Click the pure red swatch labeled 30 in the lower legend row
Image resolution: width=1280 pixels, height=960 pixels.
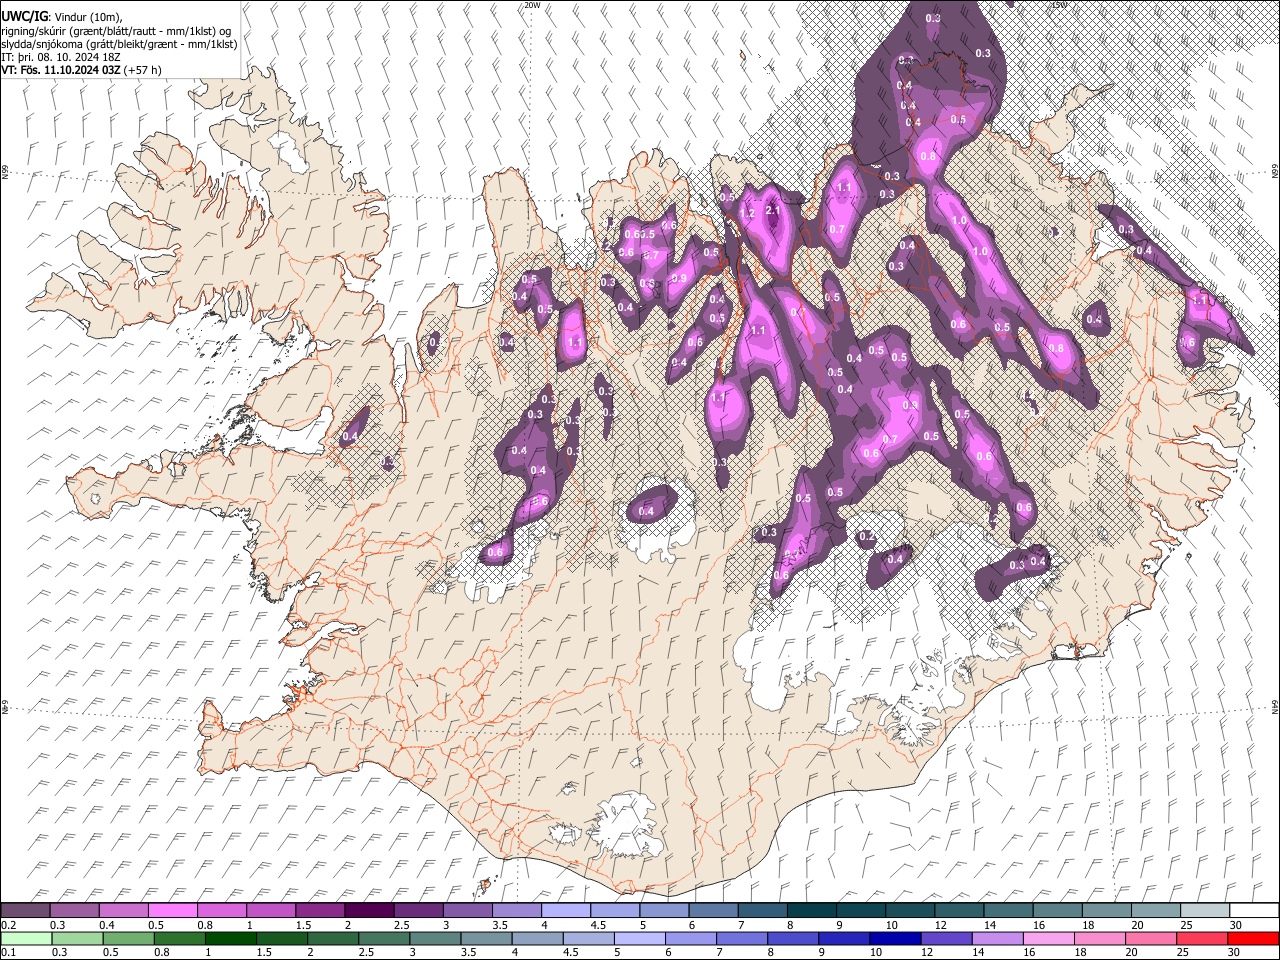(x=1253, y=939)
